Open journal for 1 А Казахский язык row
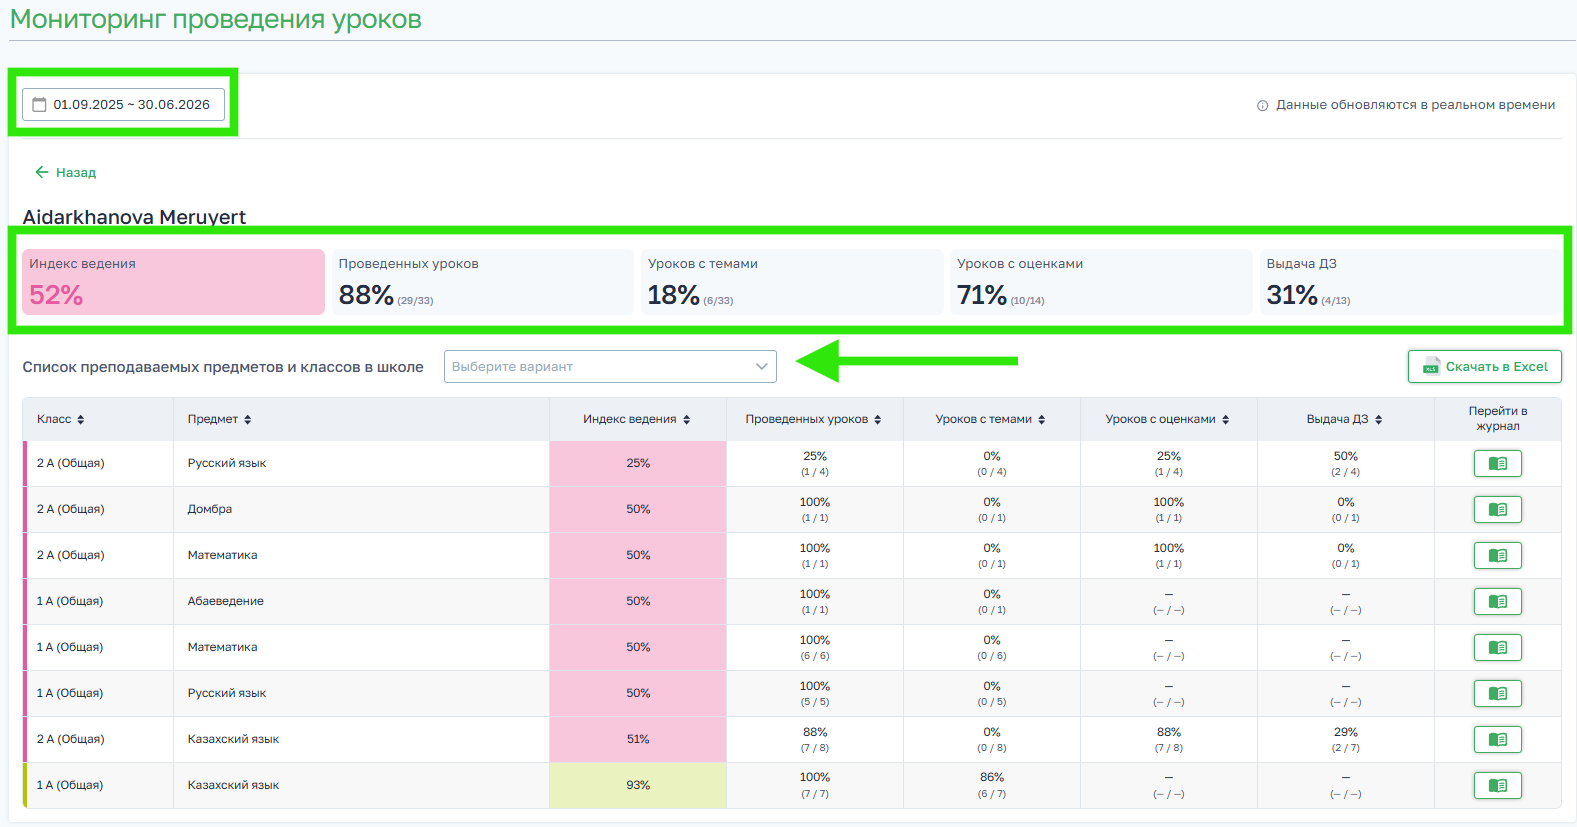 tap(1497, 786)
